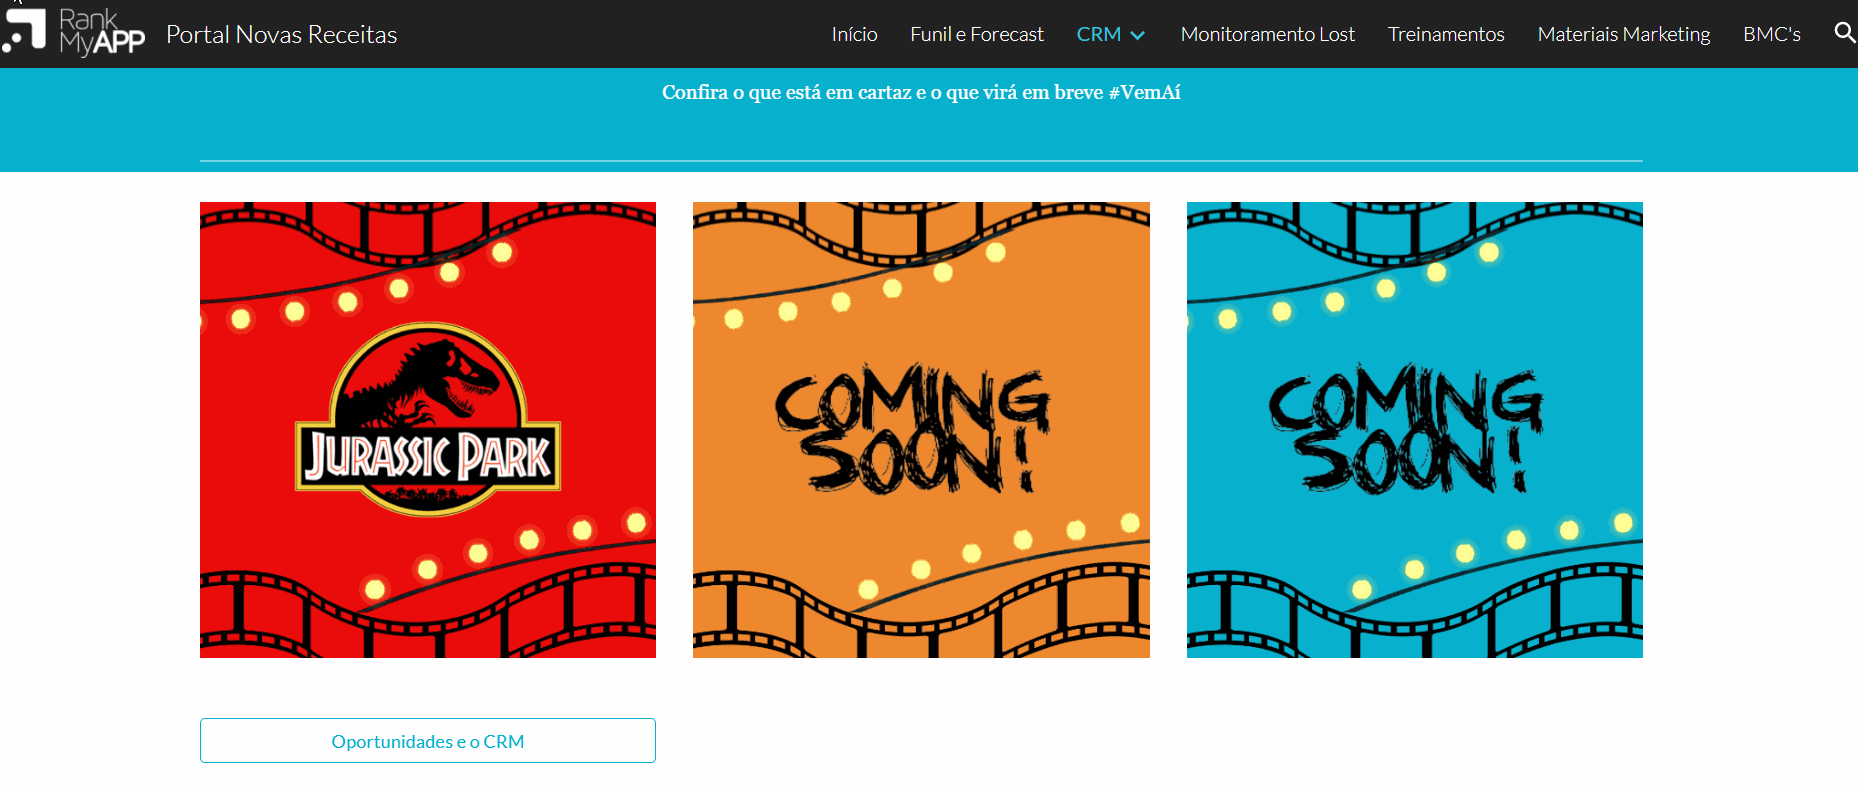Go to the Início menu item

tap(854, 34)
